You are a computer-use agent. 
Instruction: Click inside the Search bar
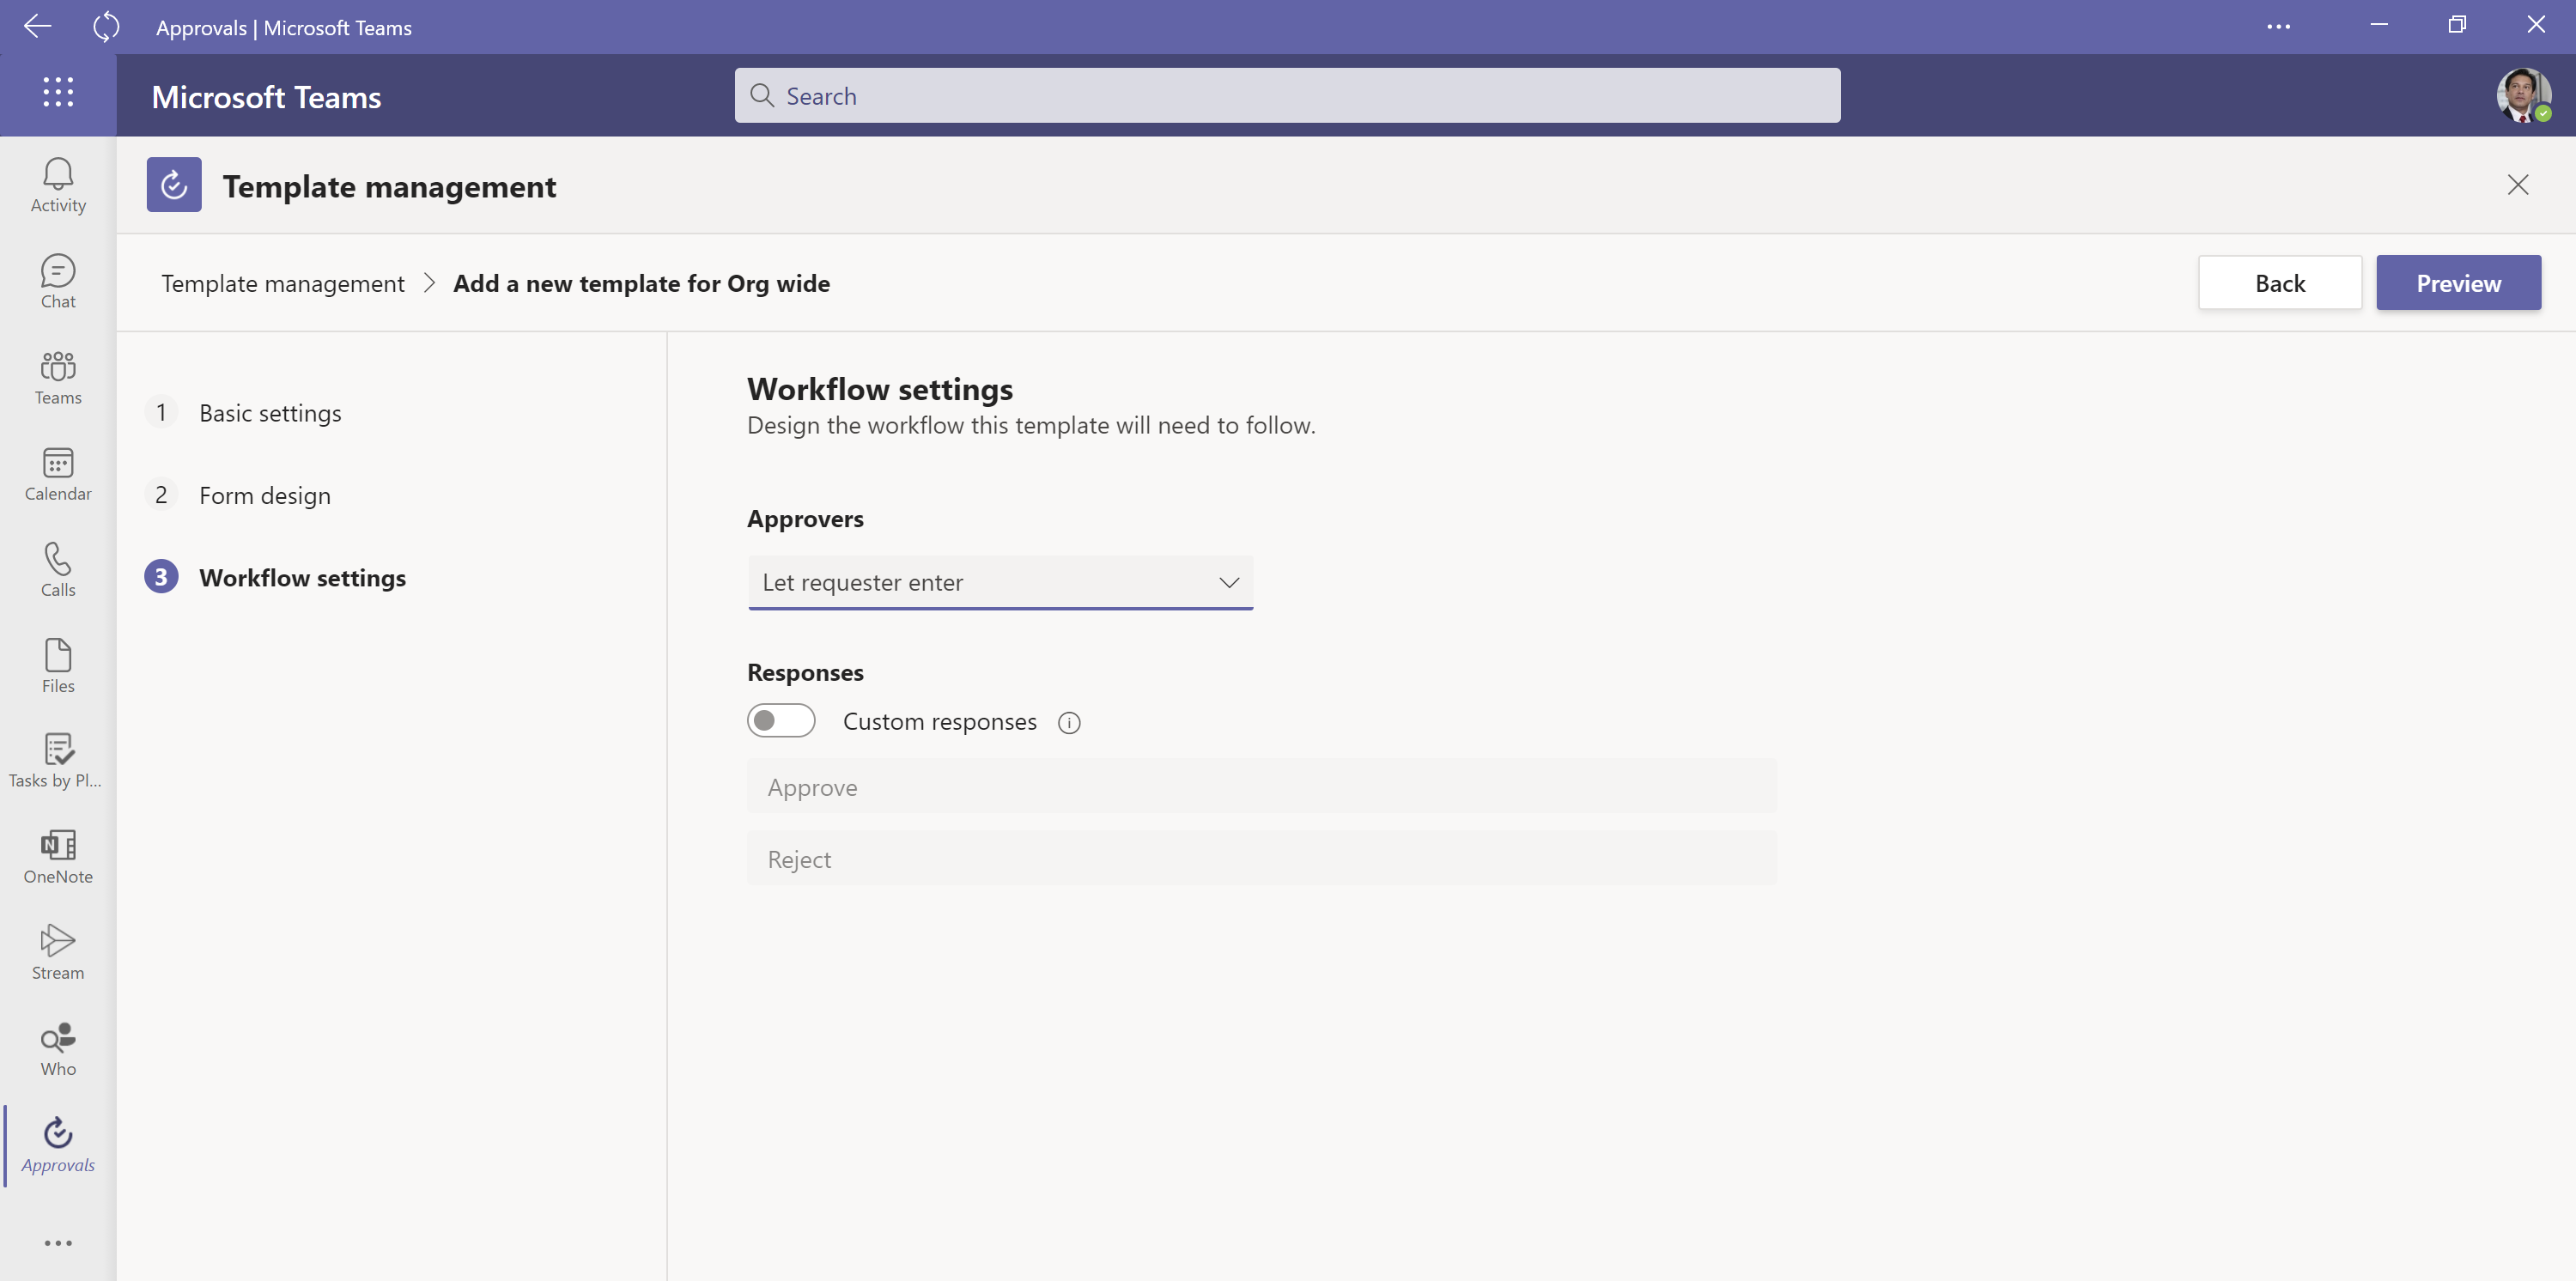(1288, 95)
